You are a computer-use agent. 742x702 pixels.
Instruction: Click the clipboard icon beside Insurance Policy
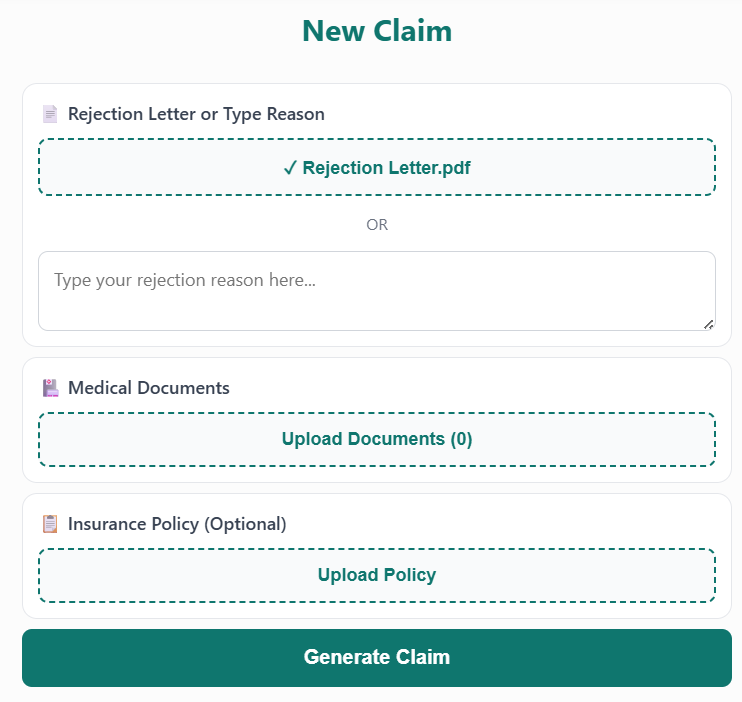coord(50,524)
